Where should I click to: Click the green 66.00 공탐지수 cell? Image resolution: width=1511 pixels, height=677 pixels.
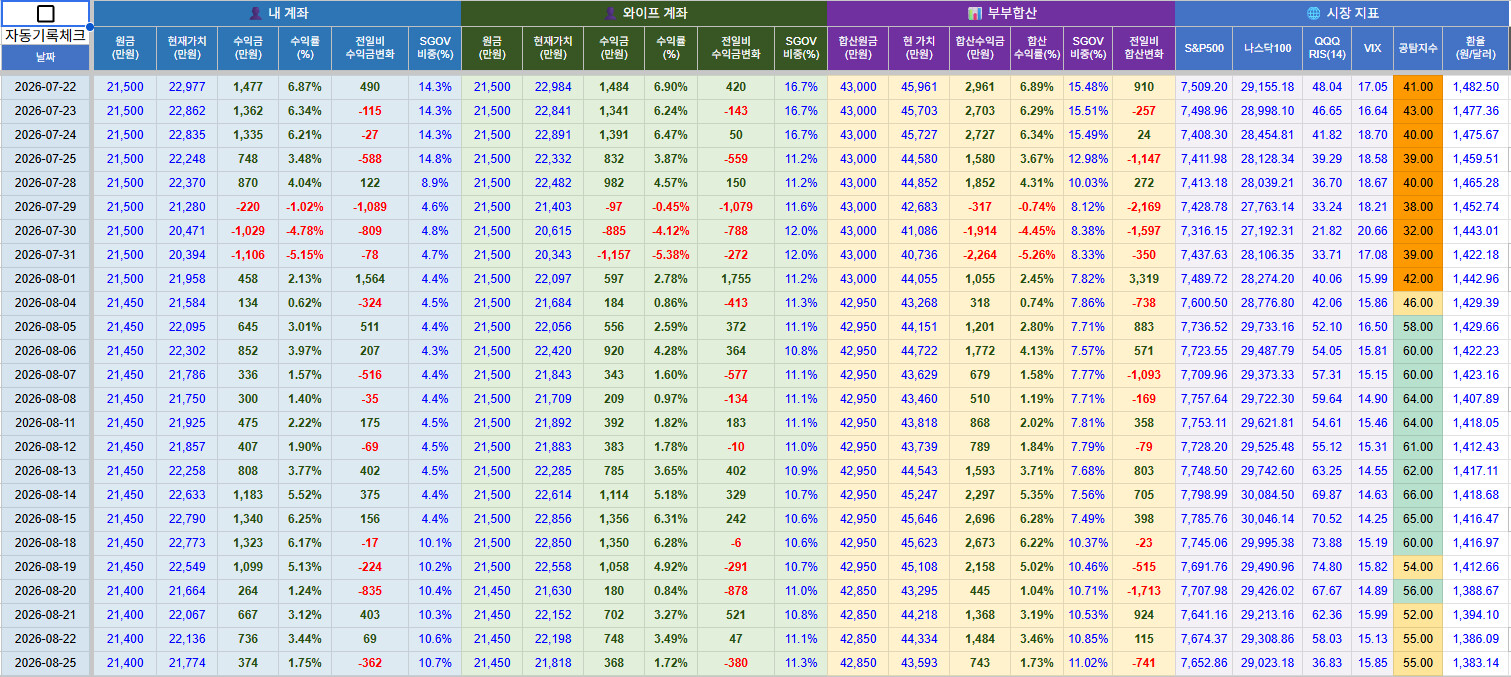pyautogui.click(x=1417, y=495)
